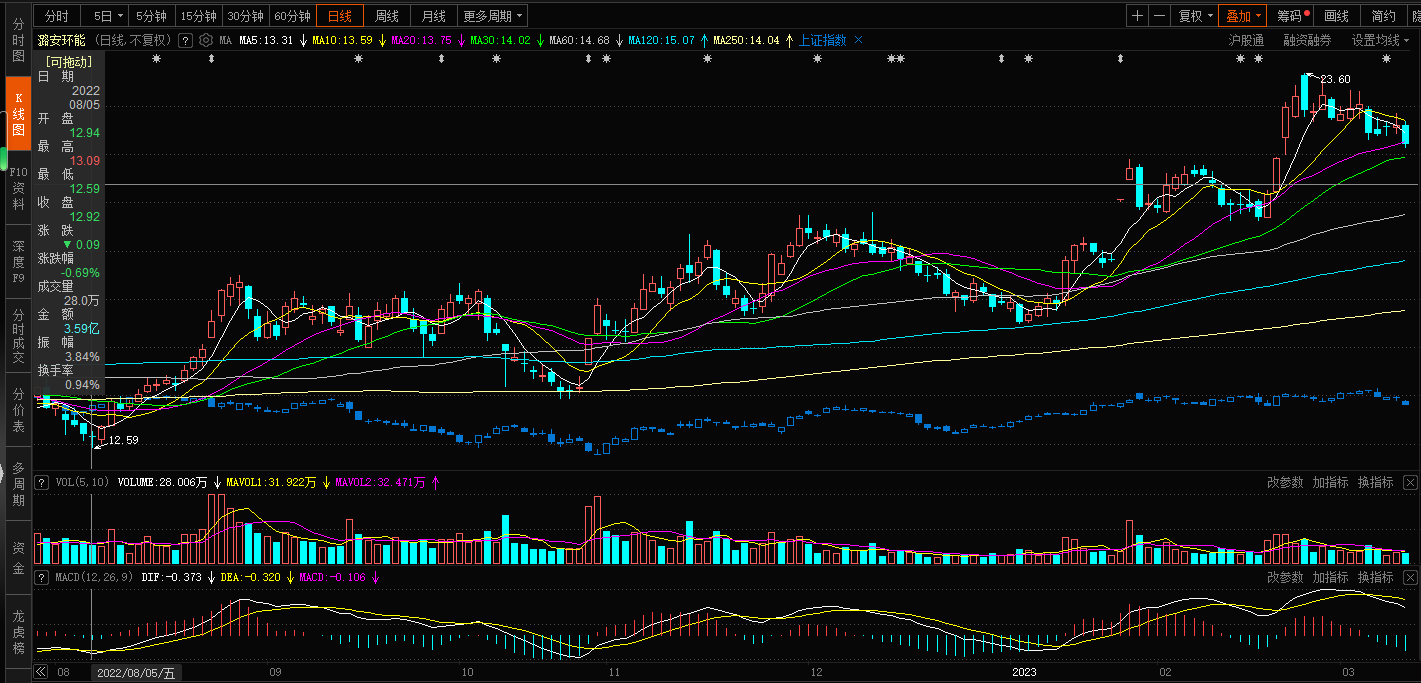The image size is (1421, 683).
Task: Click the zoom-in plus icon in the top toolbar
Action: coord(1137,16)
